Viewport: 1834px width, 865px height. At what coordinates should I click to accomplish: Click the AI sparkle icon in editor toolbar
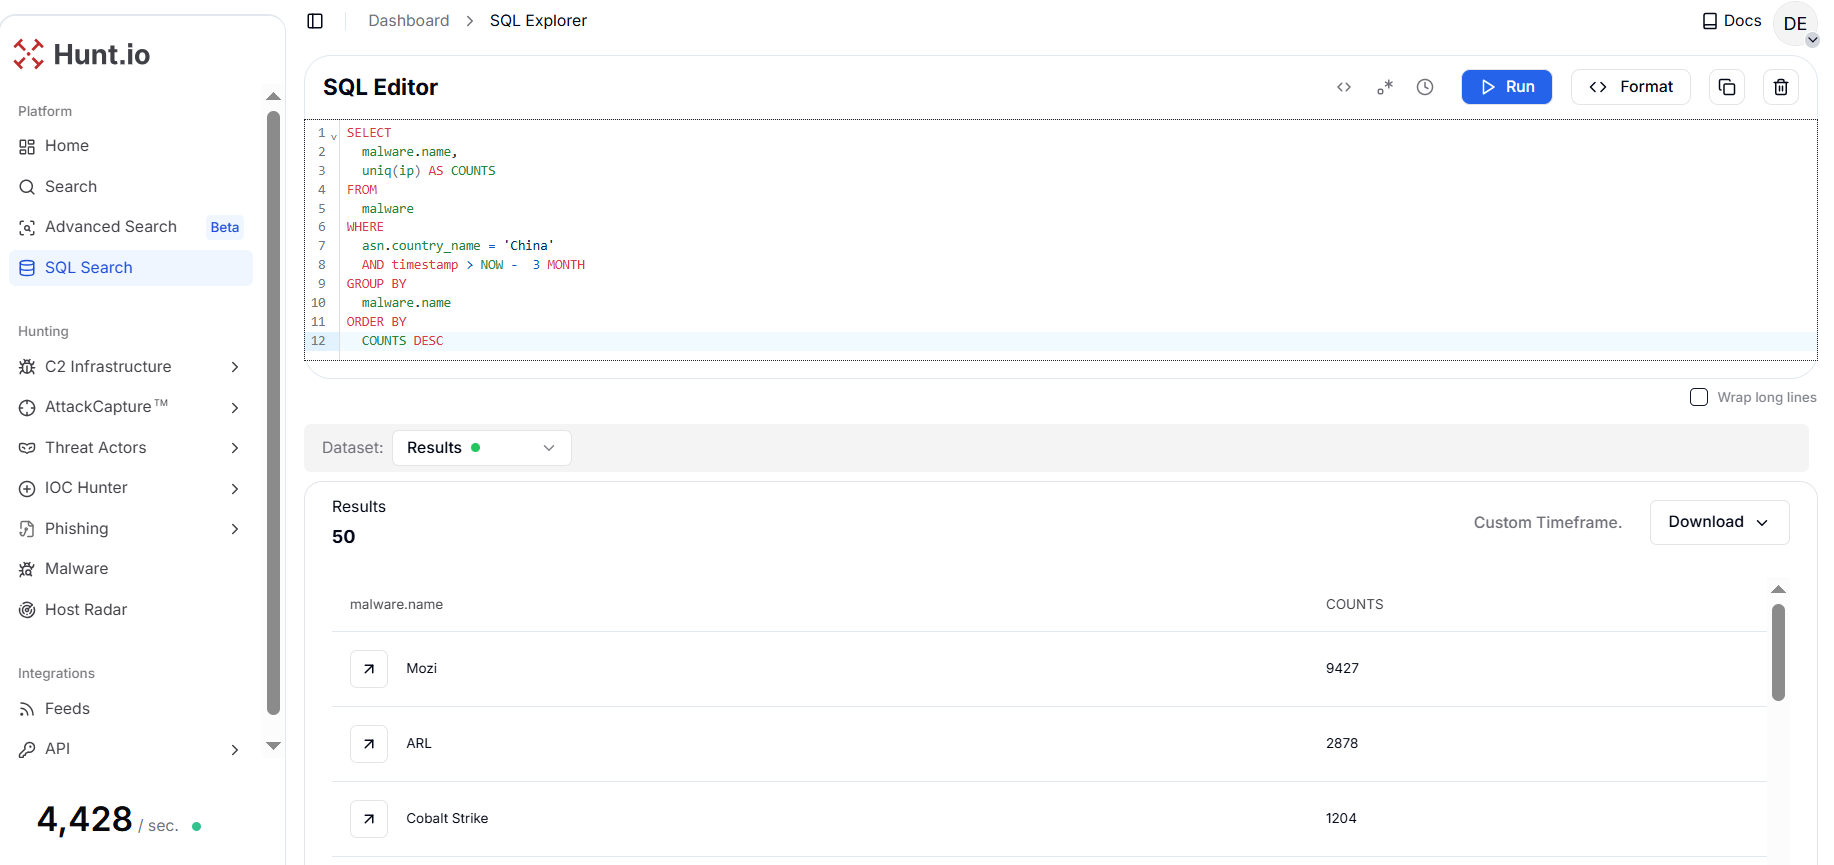point(1385,87)
